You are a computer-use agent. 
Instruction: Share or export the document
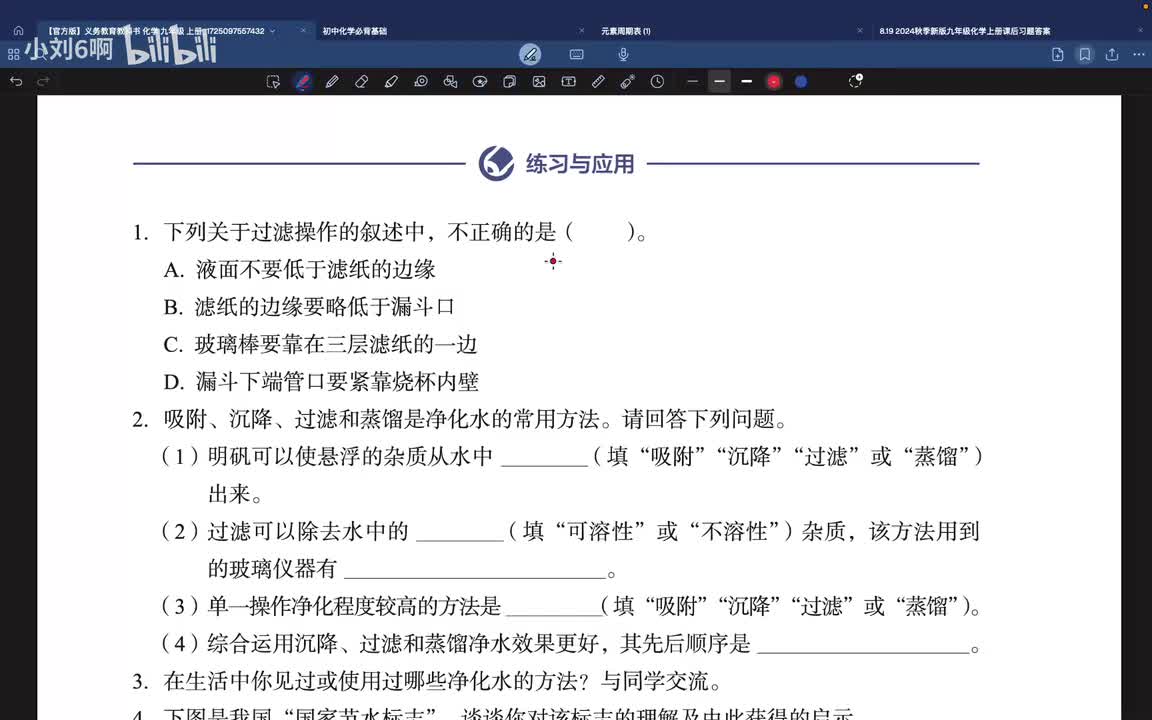1112,54
